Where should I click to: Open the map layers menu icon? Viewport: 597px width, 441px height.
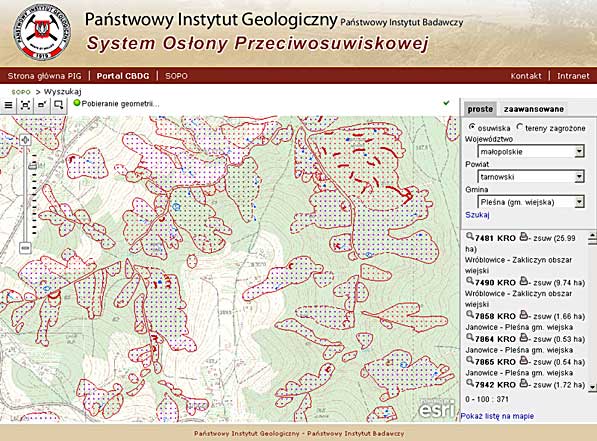pos(8,105)
